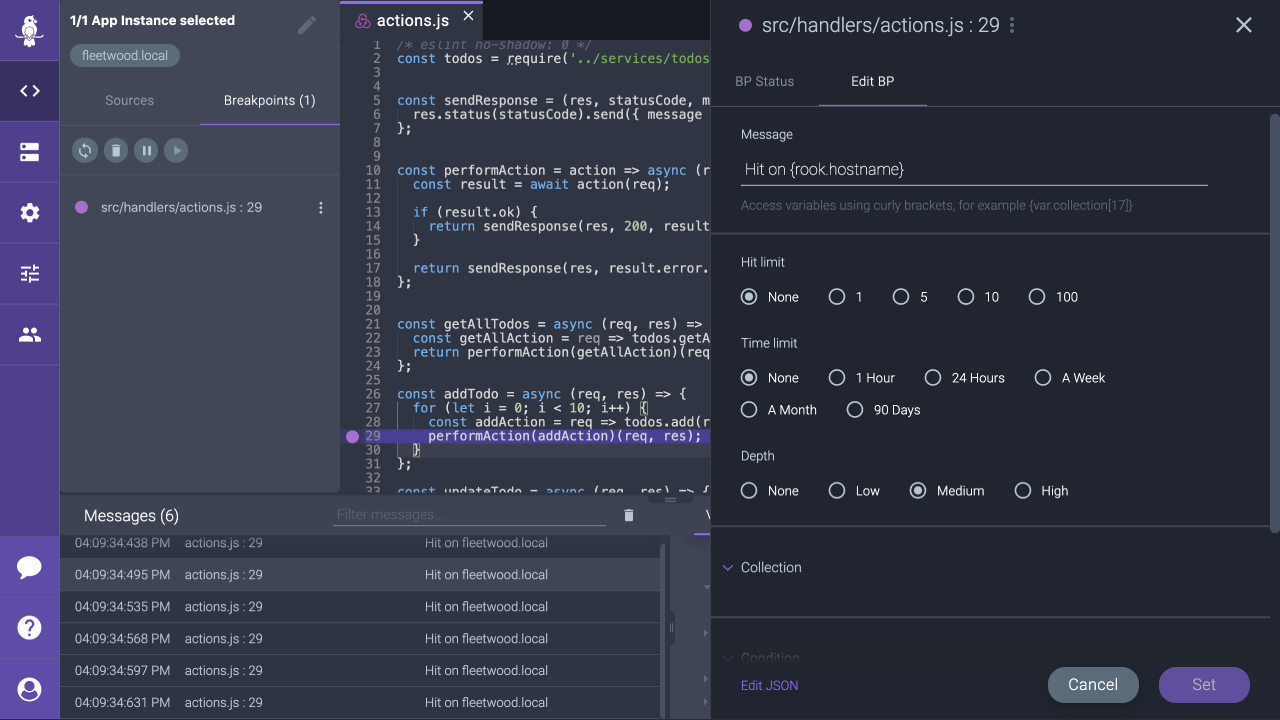Screen dimensions: 1280x720
Task: Open the debugger code view icon in sidebar
Action: pos(30,91)
